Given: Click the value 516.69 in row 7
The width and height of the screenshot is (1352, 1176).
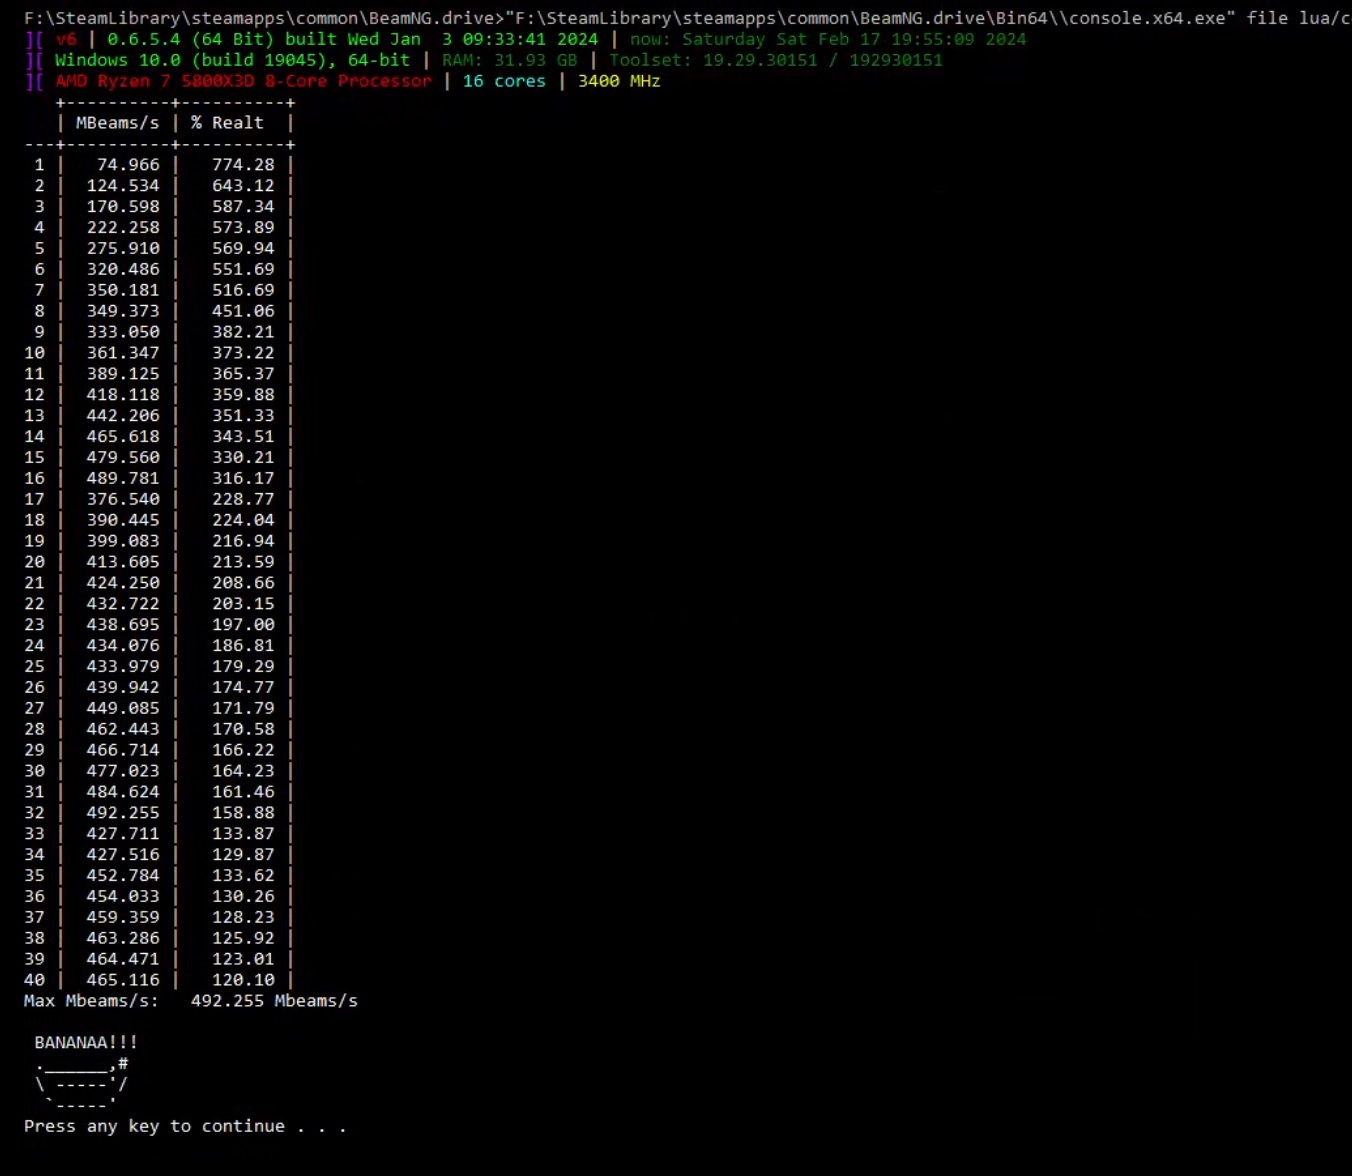Looking at the screenshot, I should (x=243, y=291).
